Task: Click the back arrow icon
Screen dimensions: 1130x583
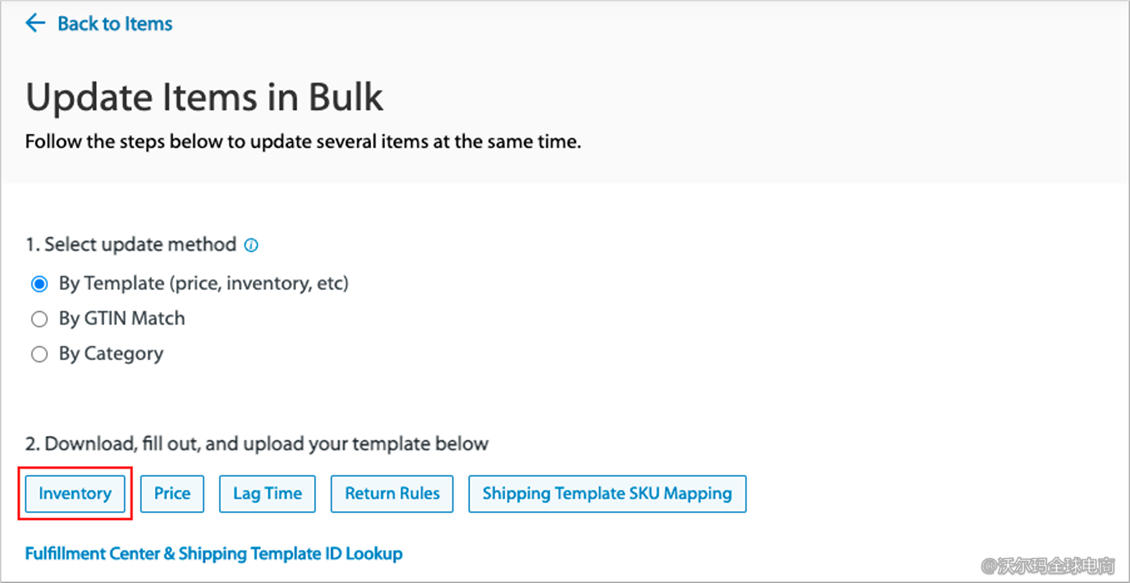Action: point(35,23)
